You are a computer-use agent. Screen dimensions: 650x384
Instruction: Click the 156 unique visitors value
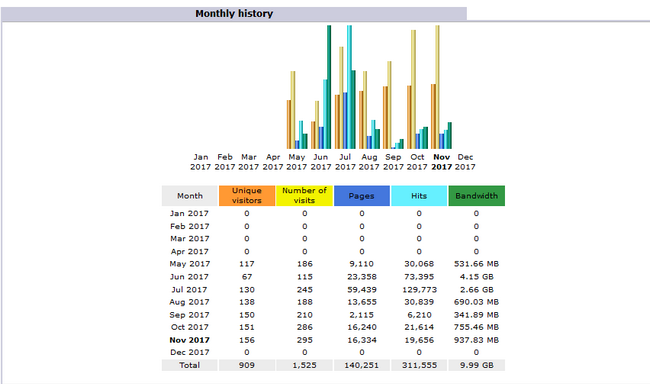(247, 340)
